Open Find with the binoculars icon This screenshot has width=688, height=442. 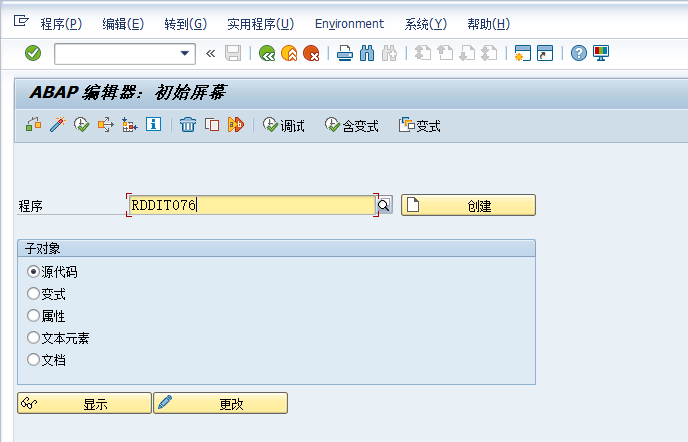pos(367,54)
